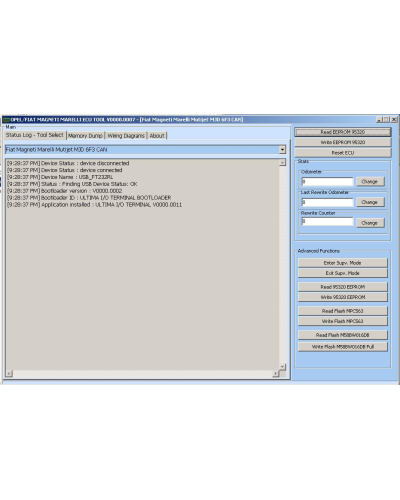Click the top Read EEPROM 95320 button
This screenshot has width=400, height=500.
343,132
